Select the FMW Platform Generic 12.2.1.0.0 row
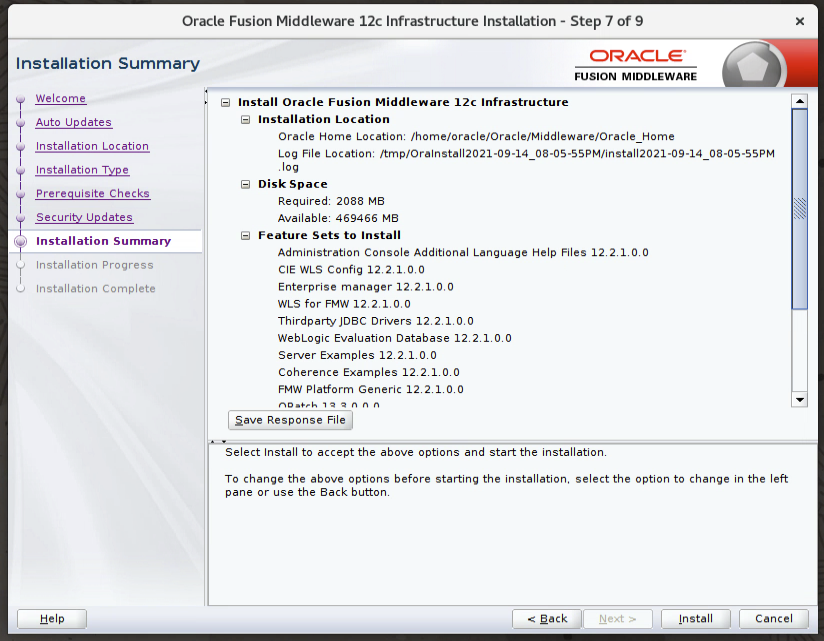 370,389
